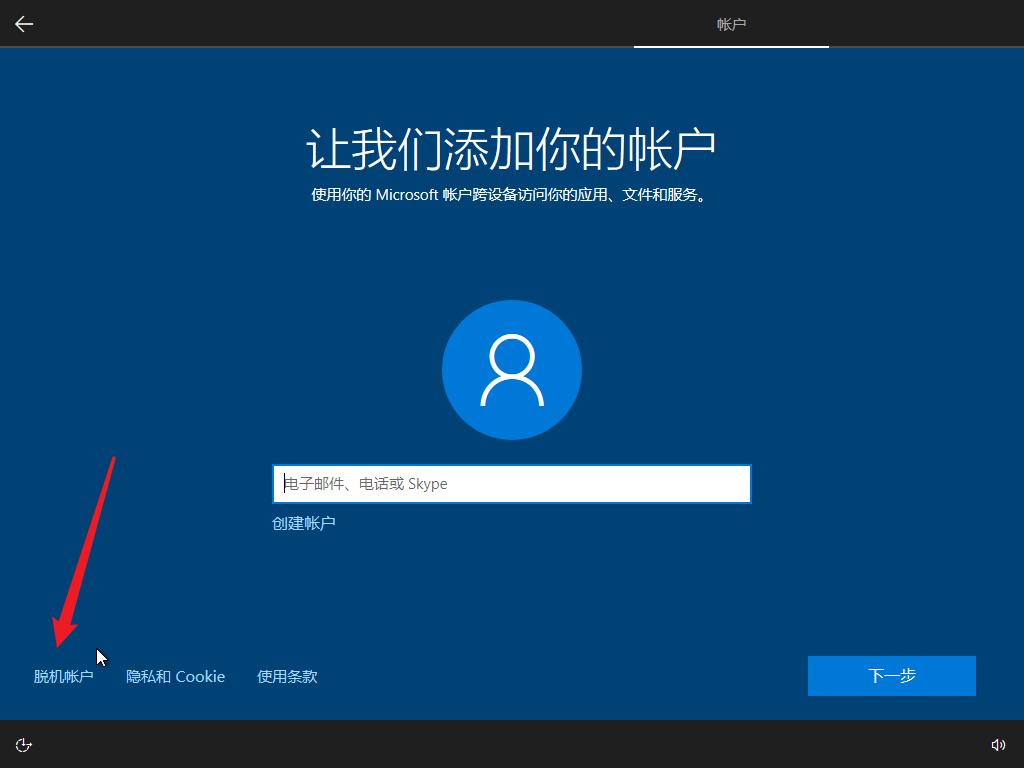Open 使用条款 terms of use
This screenshot has height=768, width=1024.
pos(287,676)
